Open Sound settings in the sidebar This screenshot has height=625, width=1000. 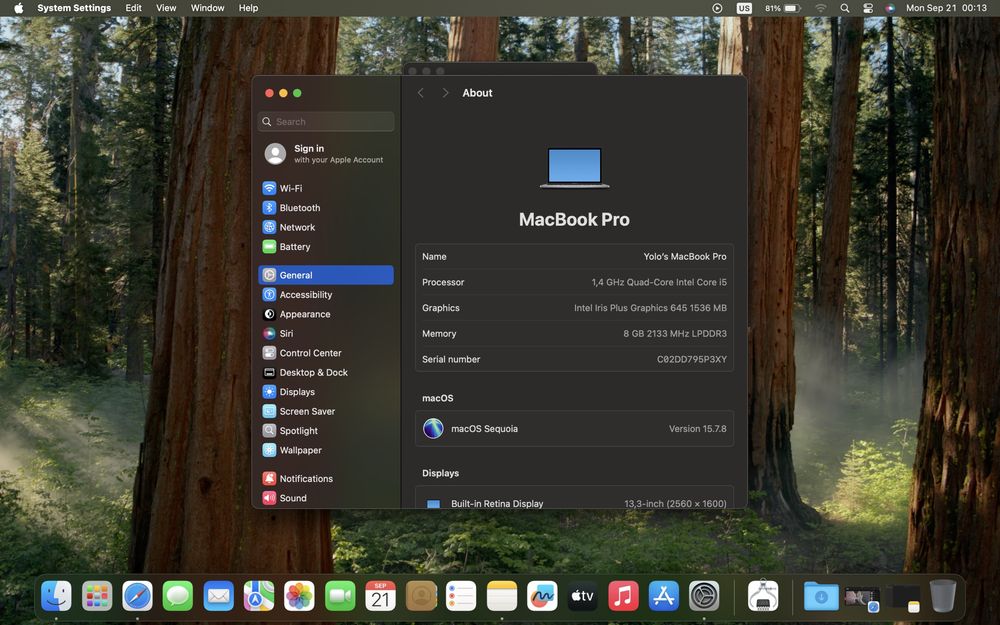pos(326,498)
